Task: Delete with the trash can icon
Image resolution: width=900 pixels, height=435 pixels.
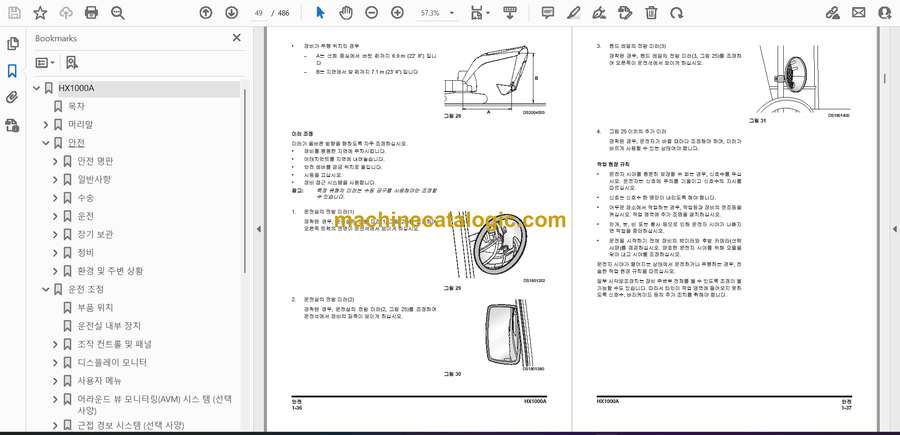Action: [651, 13]
